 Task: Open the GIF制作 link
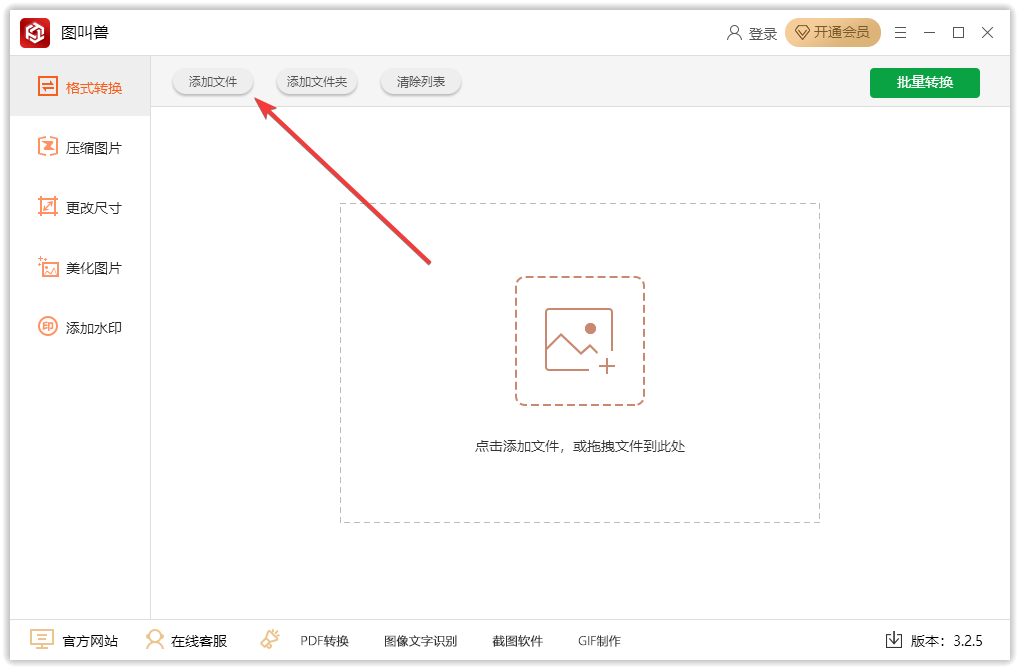[x=599, y=640]
